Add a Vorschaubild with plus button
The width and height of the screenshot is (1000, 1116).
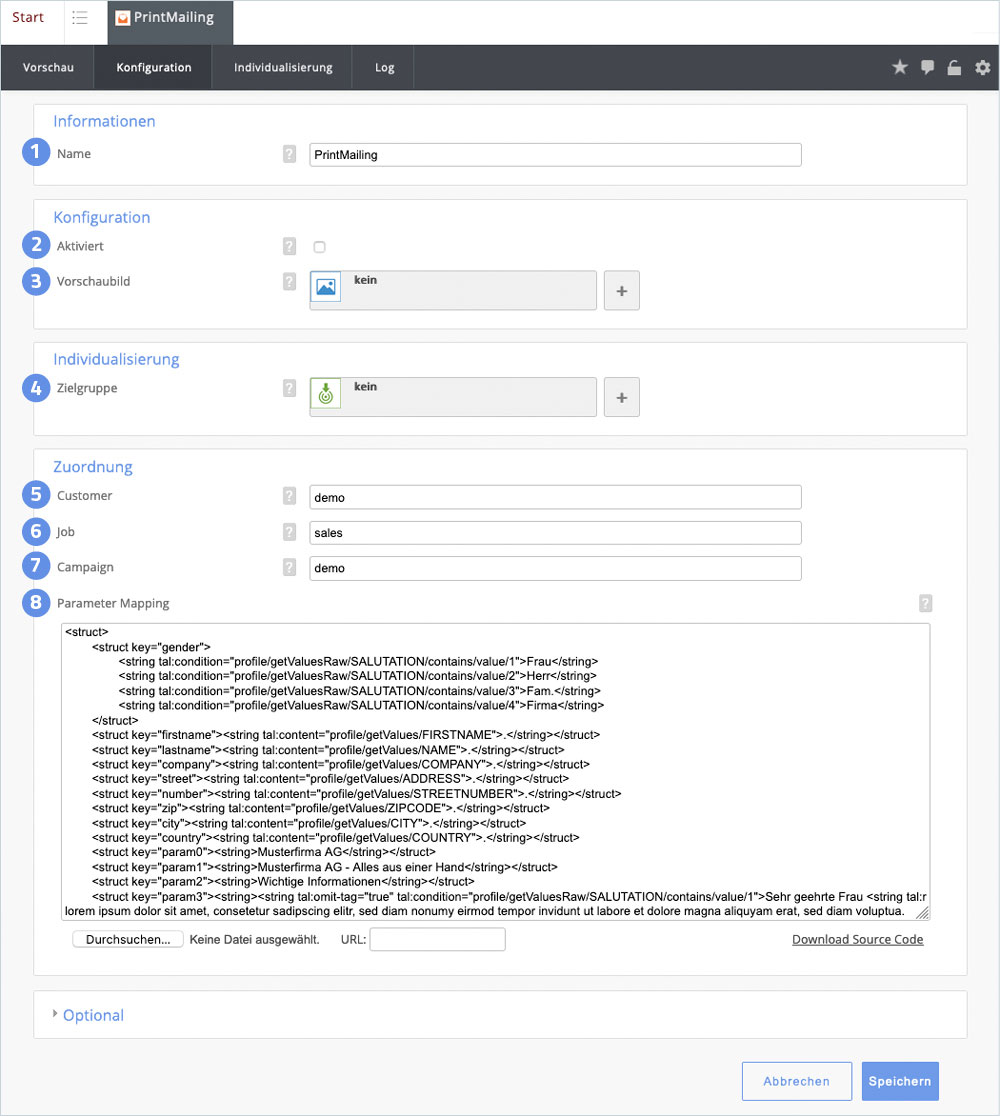click(621, 290)
